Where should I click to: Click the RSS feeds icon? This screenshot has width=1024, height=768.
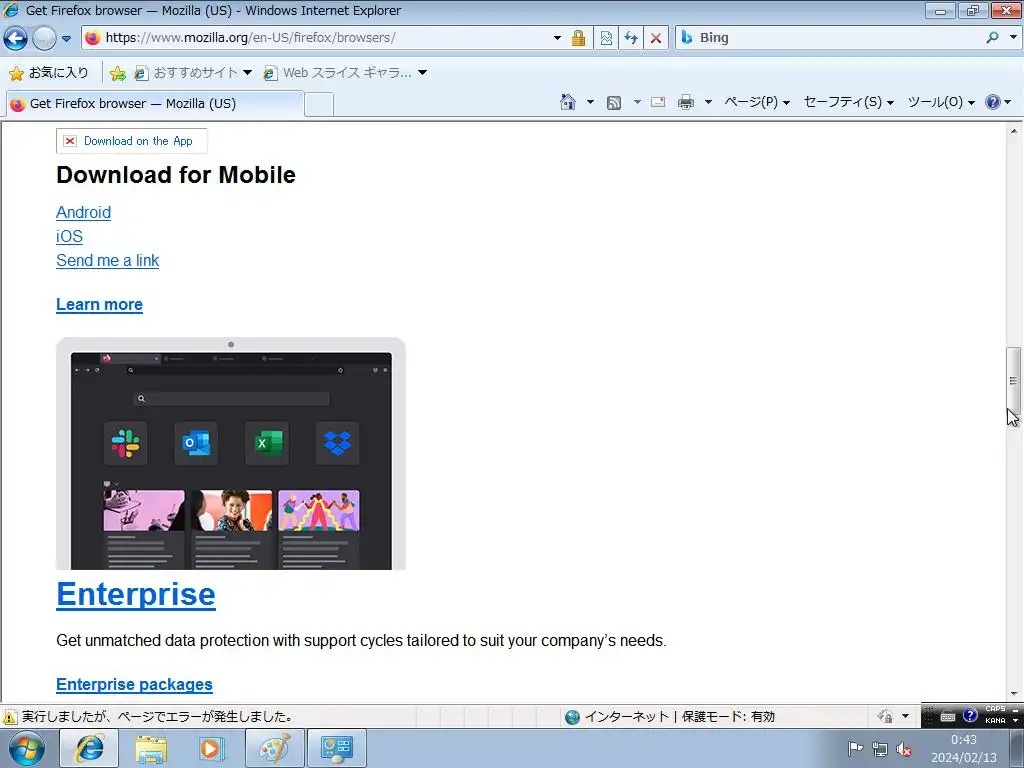coord(614,103)
